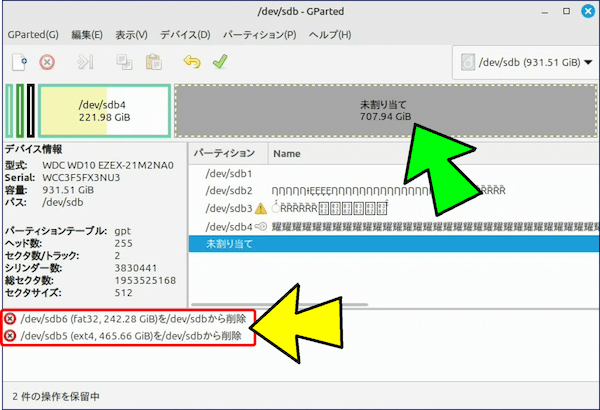Select the /dev/sdb4 block in disk map
This screenshot has width=600, height=410.
pos(104,111)
